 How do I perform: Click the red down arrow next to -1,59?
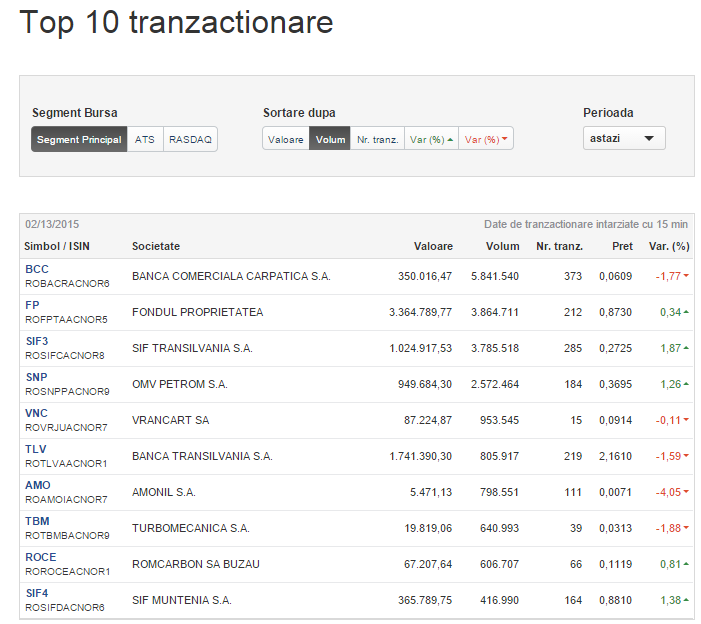pos(686,455)
